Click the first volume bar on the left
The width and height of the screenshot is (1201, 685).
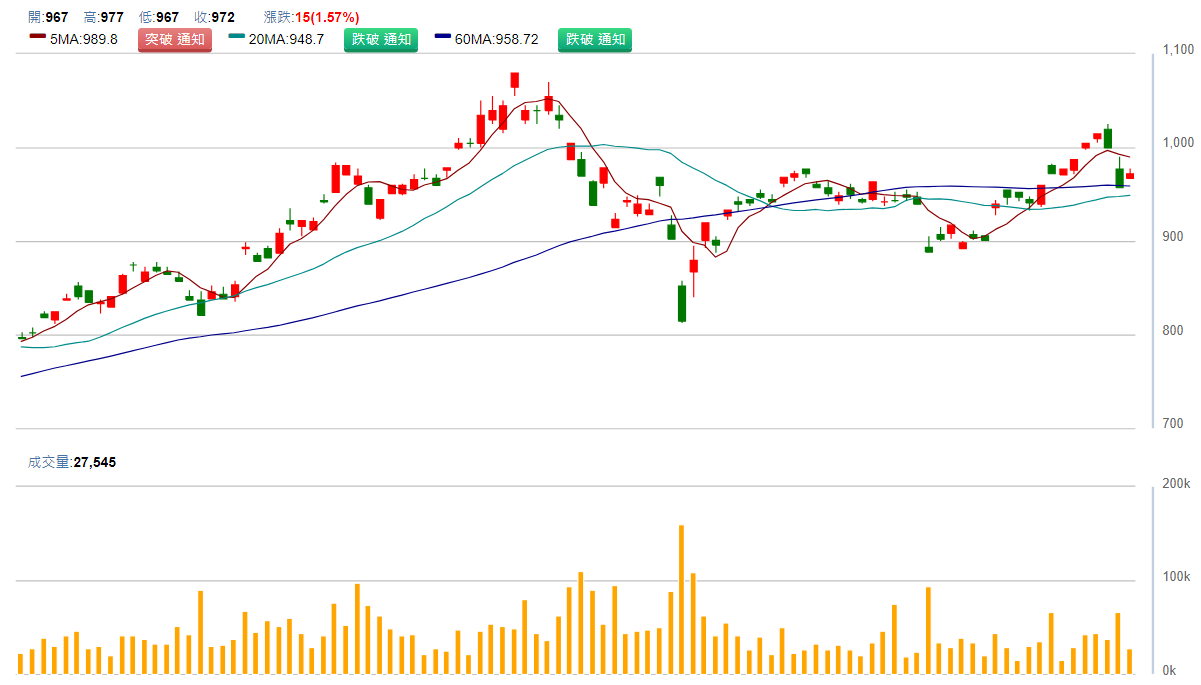tap(21, 663)
